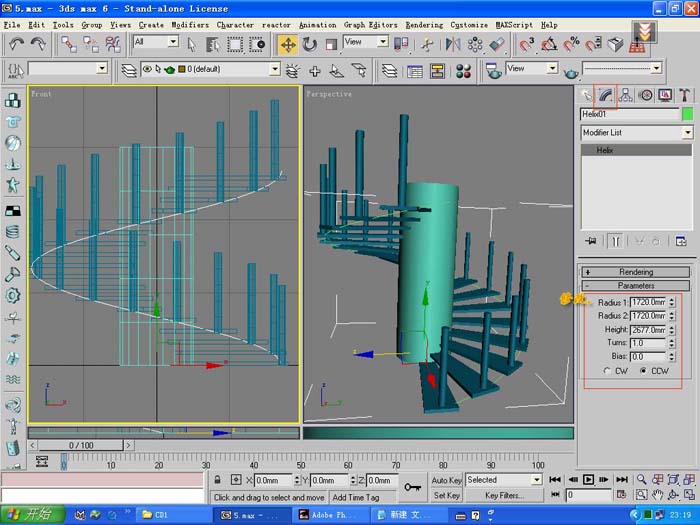Open the Modify panel tab
The image size is (700, 525).
(606, 95)
